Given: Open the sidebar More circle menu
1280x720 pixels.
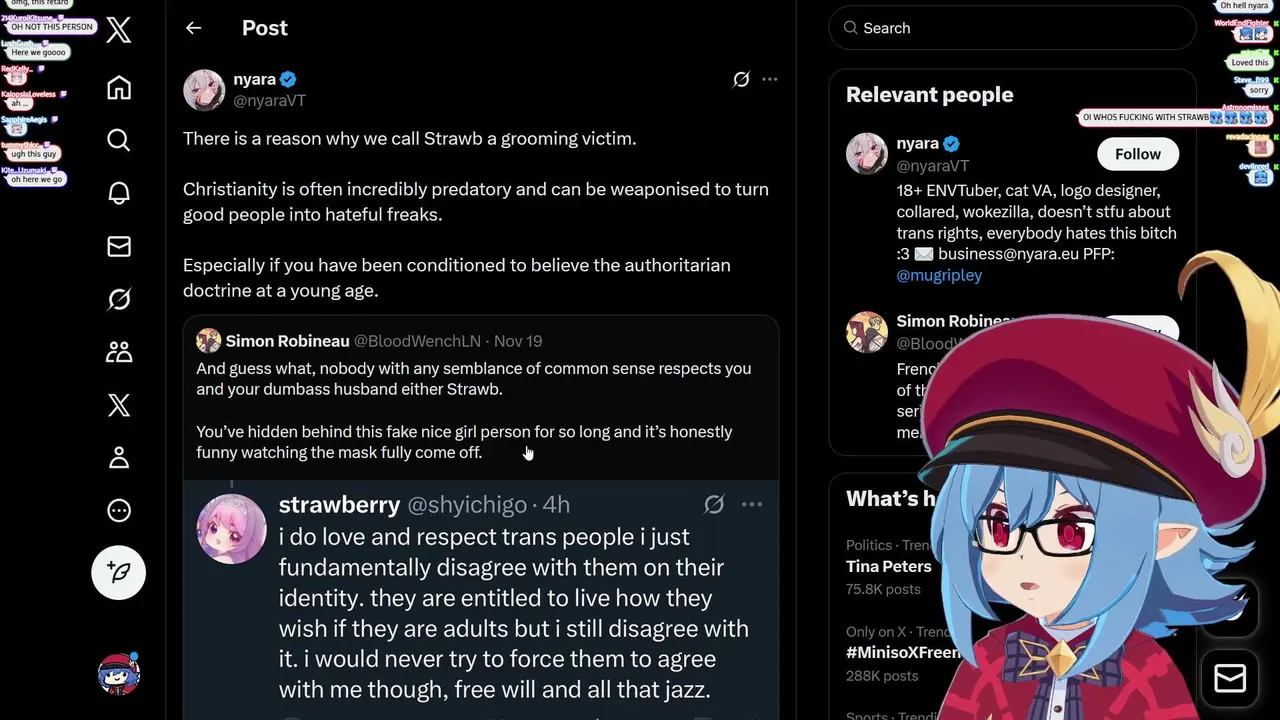Looking at the screenshot, I should coord(119,511).
